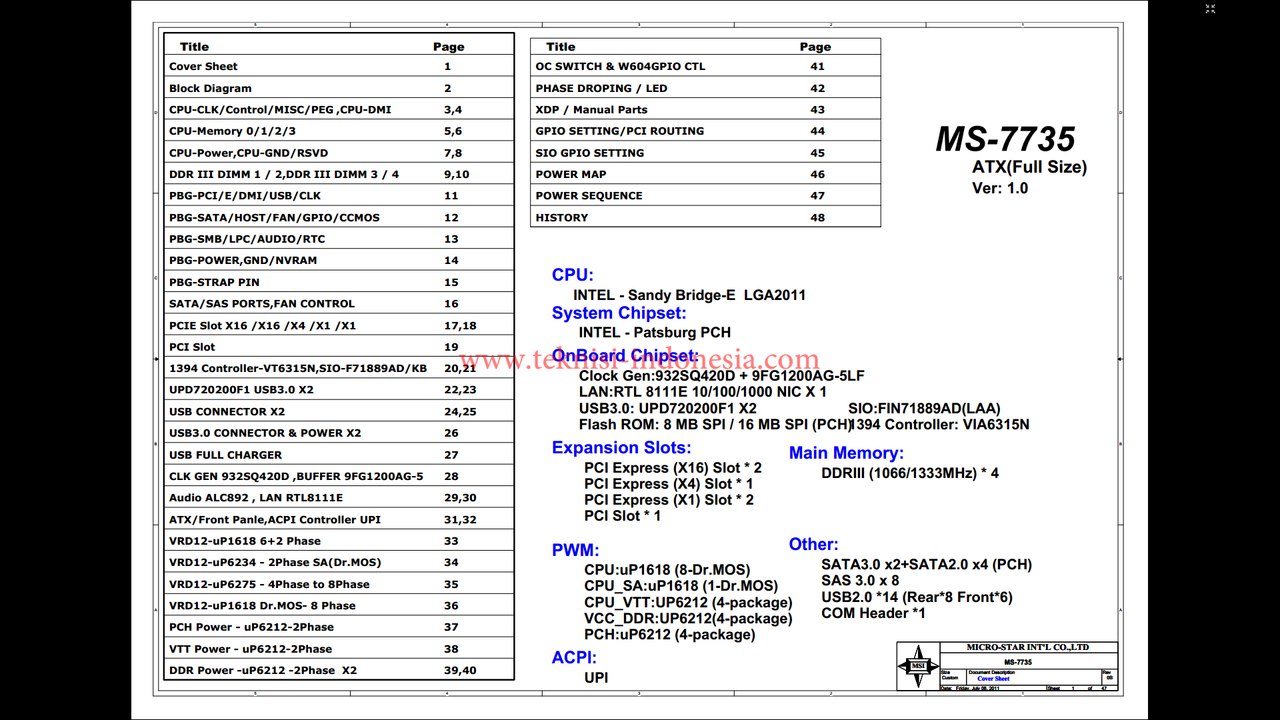The image size is (1280, 720).
Task: Select 'GPIO SETTING/PCI ROUTING' row
Action: coord(705,131)
